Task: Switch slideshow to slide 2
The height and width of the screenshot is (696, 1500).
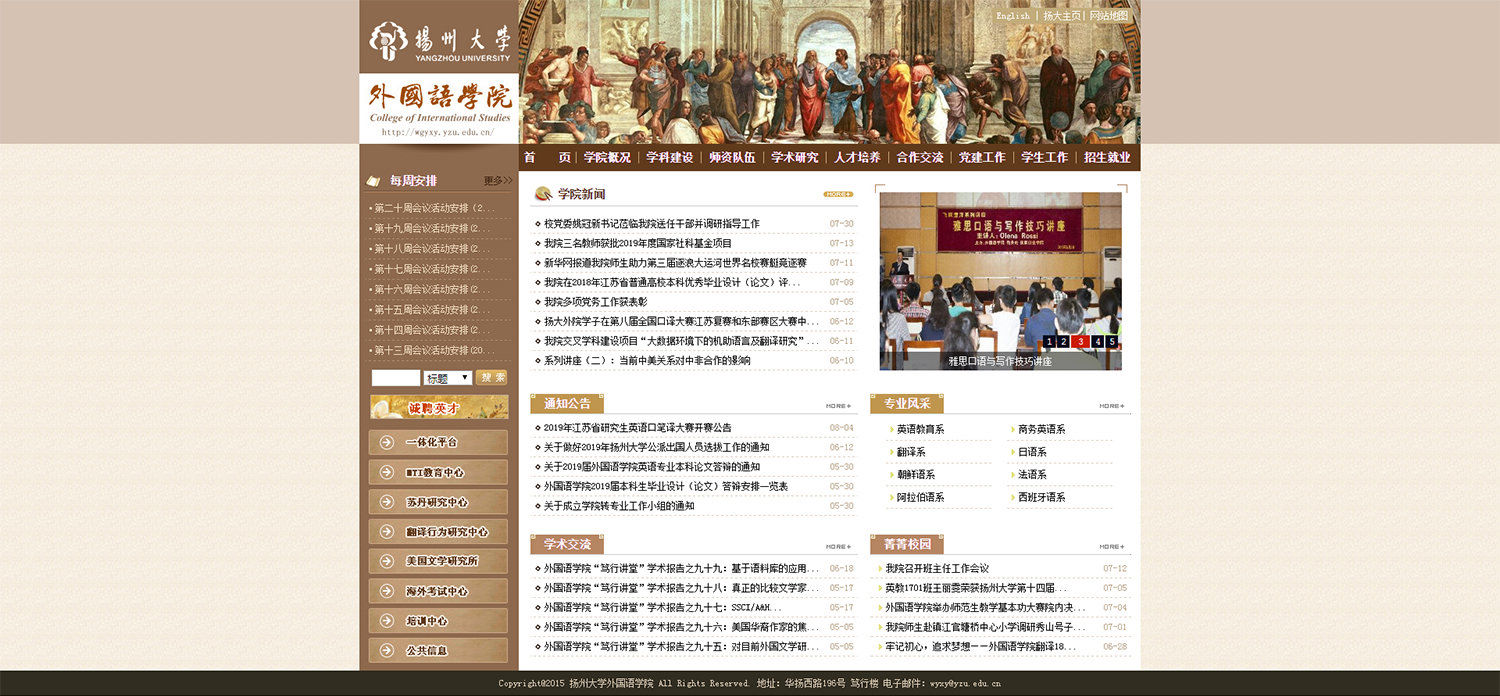Action: (x=1064, y=342)
